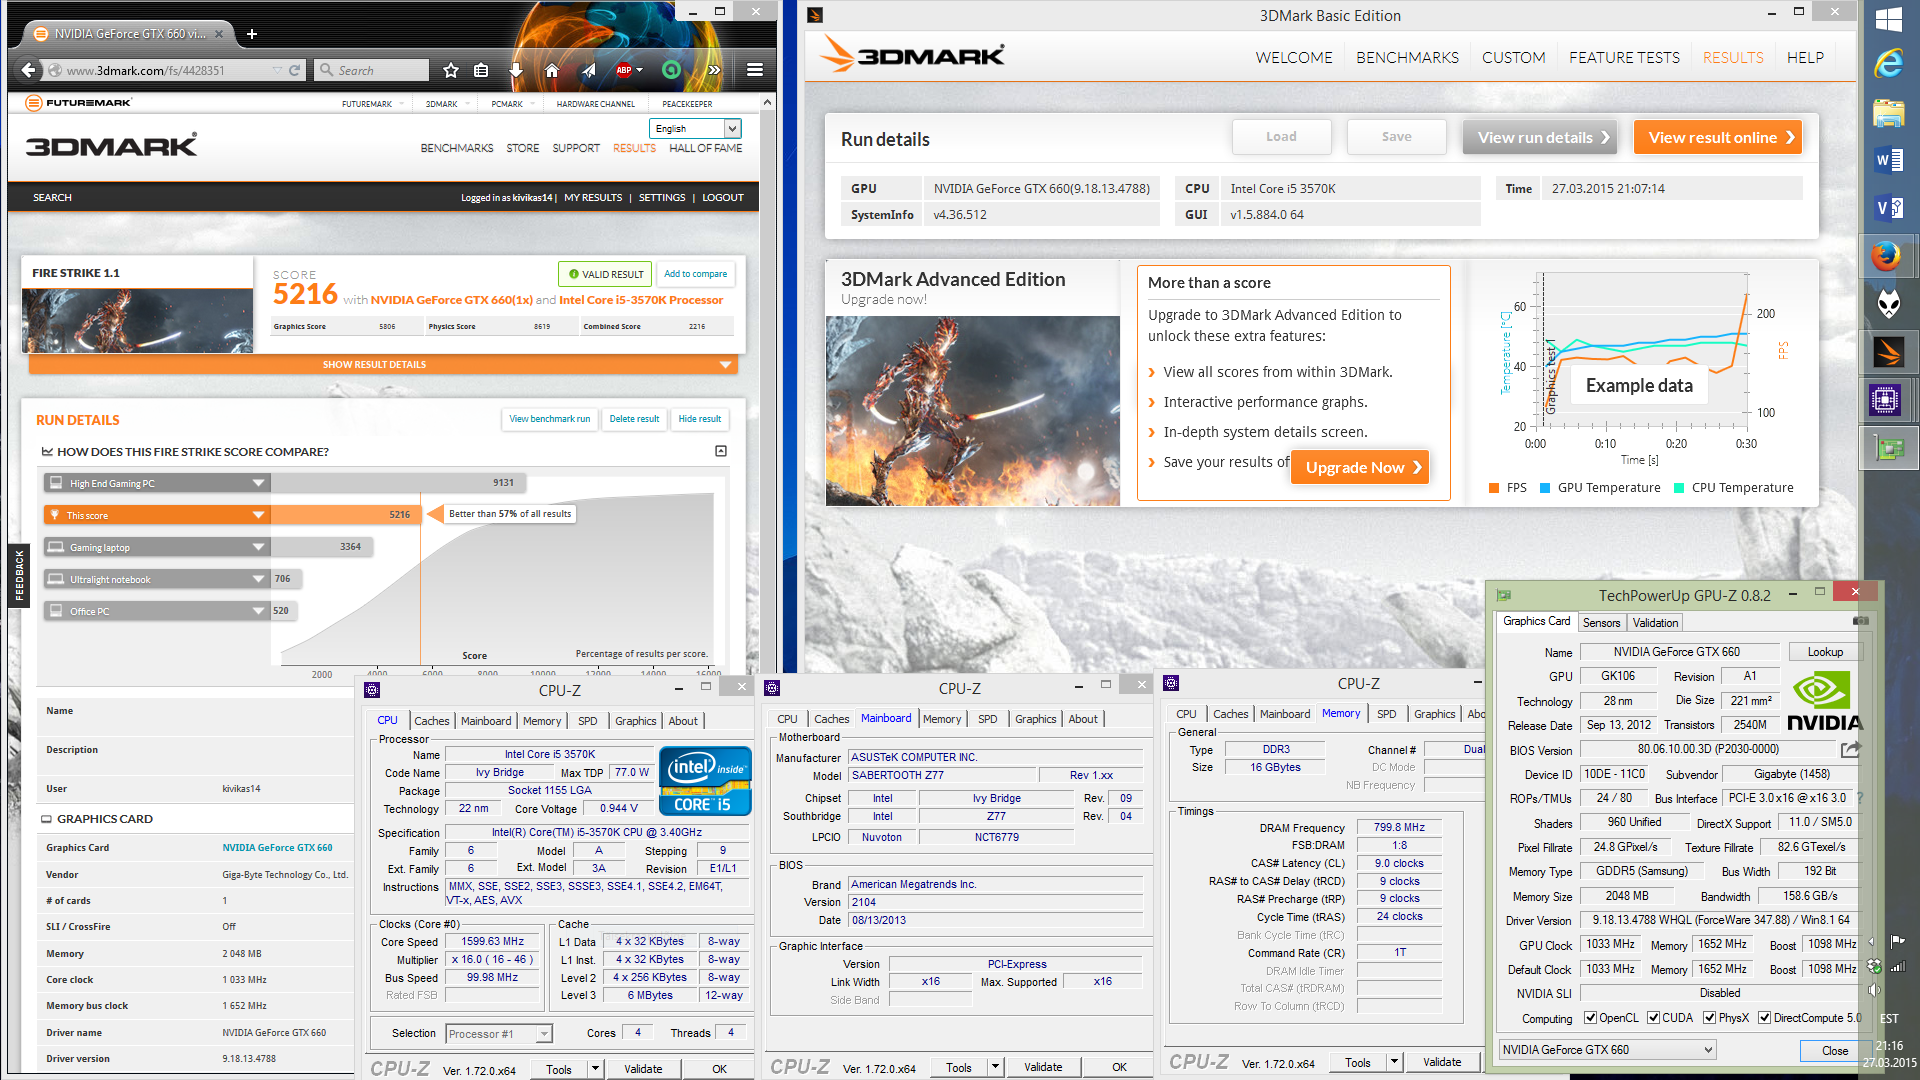Toggle the CUDA checkbox in GPU-Z
Image resolution: width=1920 pixels, height=1080 pixels.
pyautogui.click(x=1654, y=1018)
